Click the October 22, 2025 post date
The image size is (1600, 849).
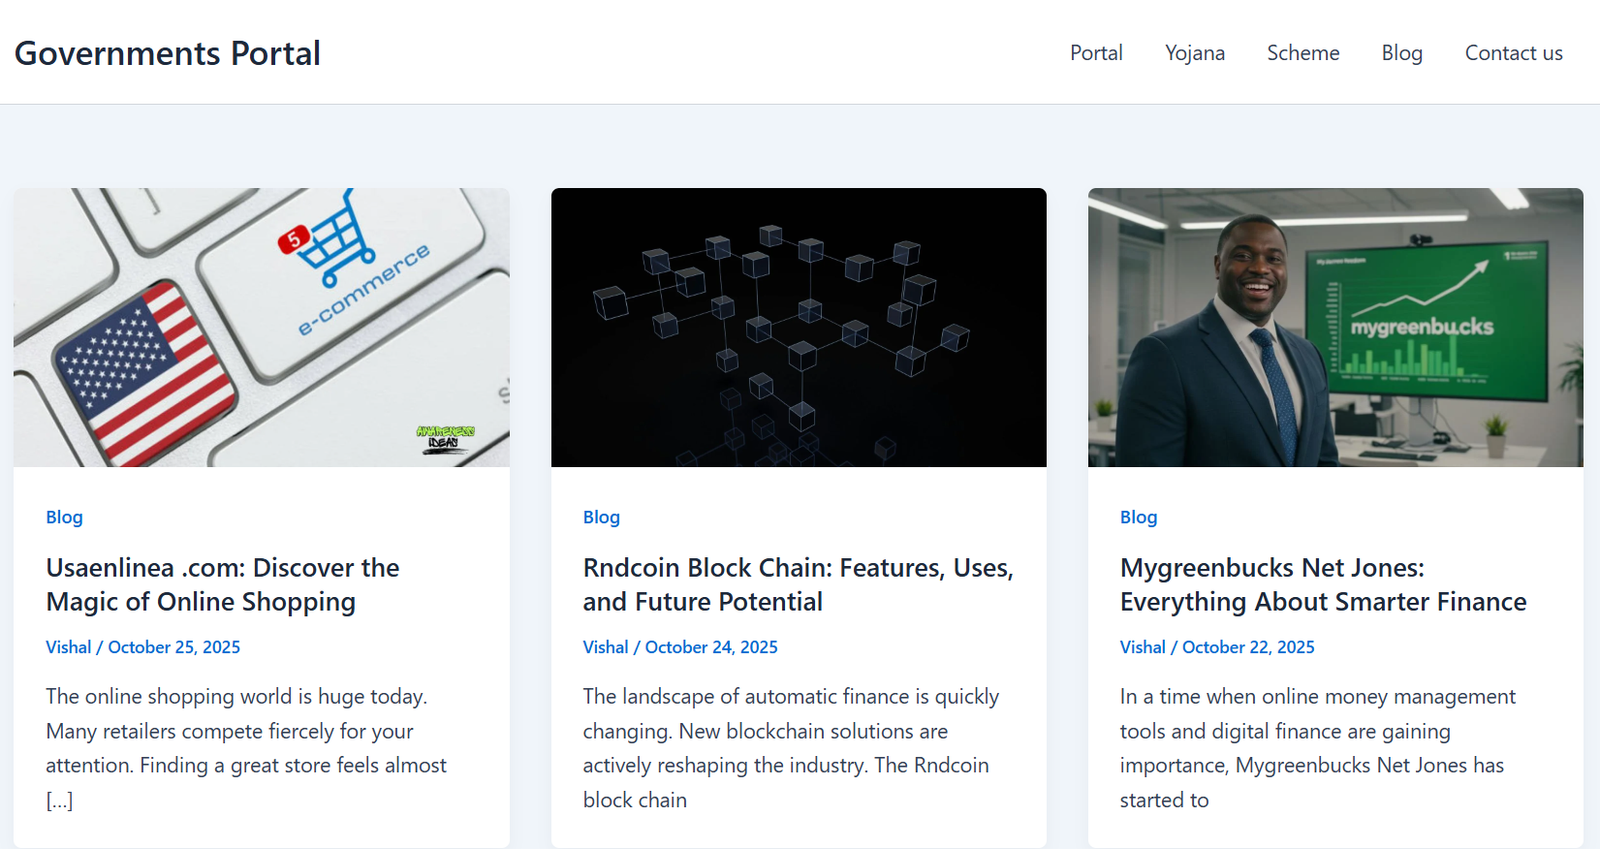tap(1248, 647)
